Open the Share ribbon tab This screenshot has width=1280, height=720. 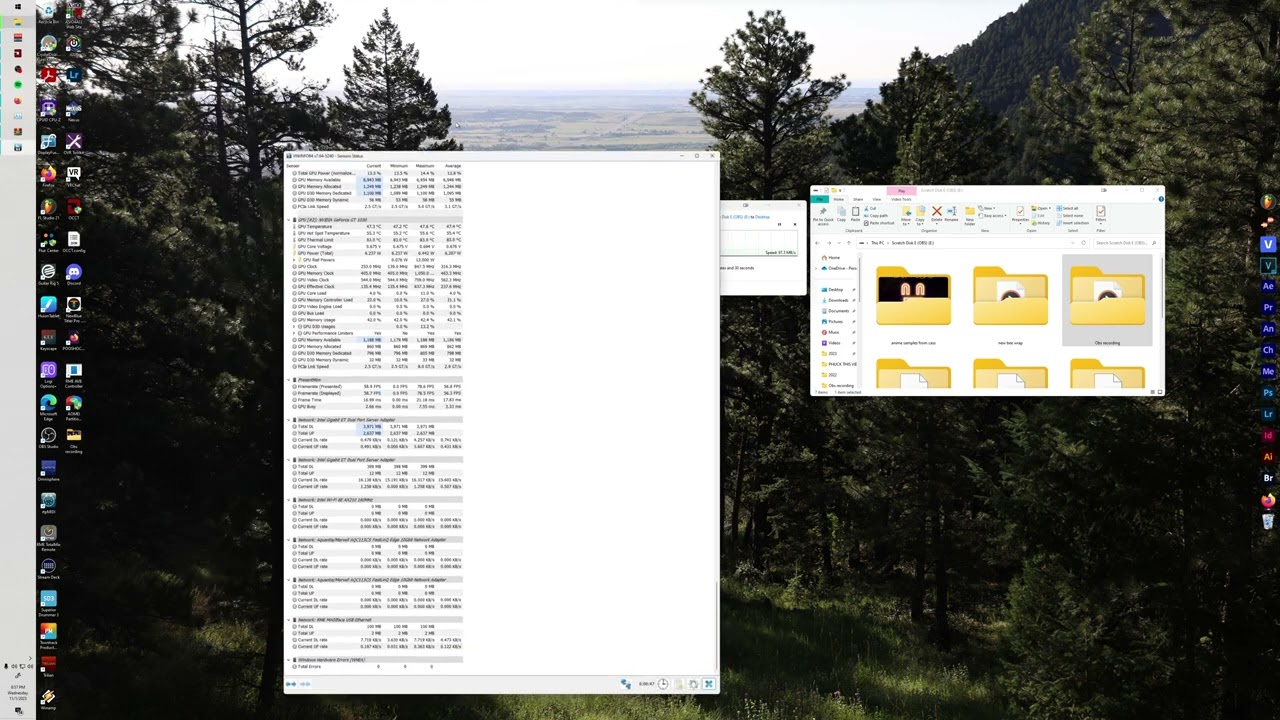tap(857, 199)
